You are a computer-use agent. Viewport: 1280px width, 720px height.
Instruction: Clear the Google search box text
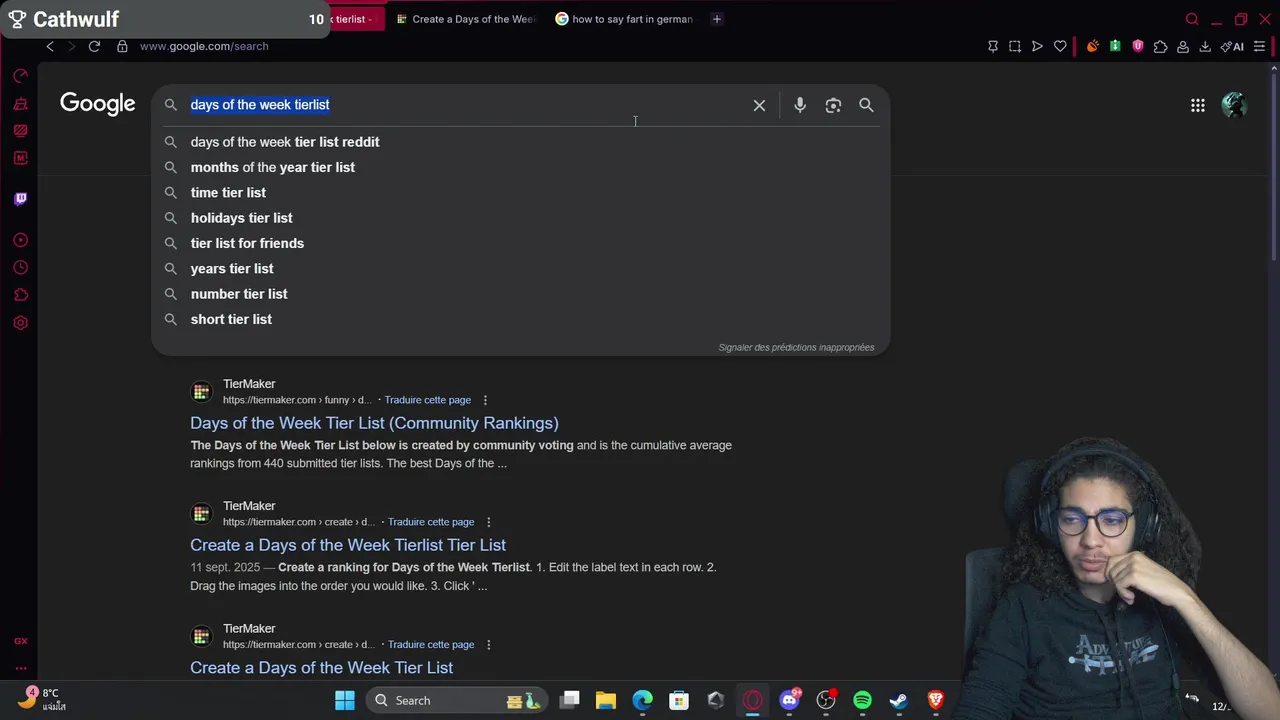pos(759,105)
